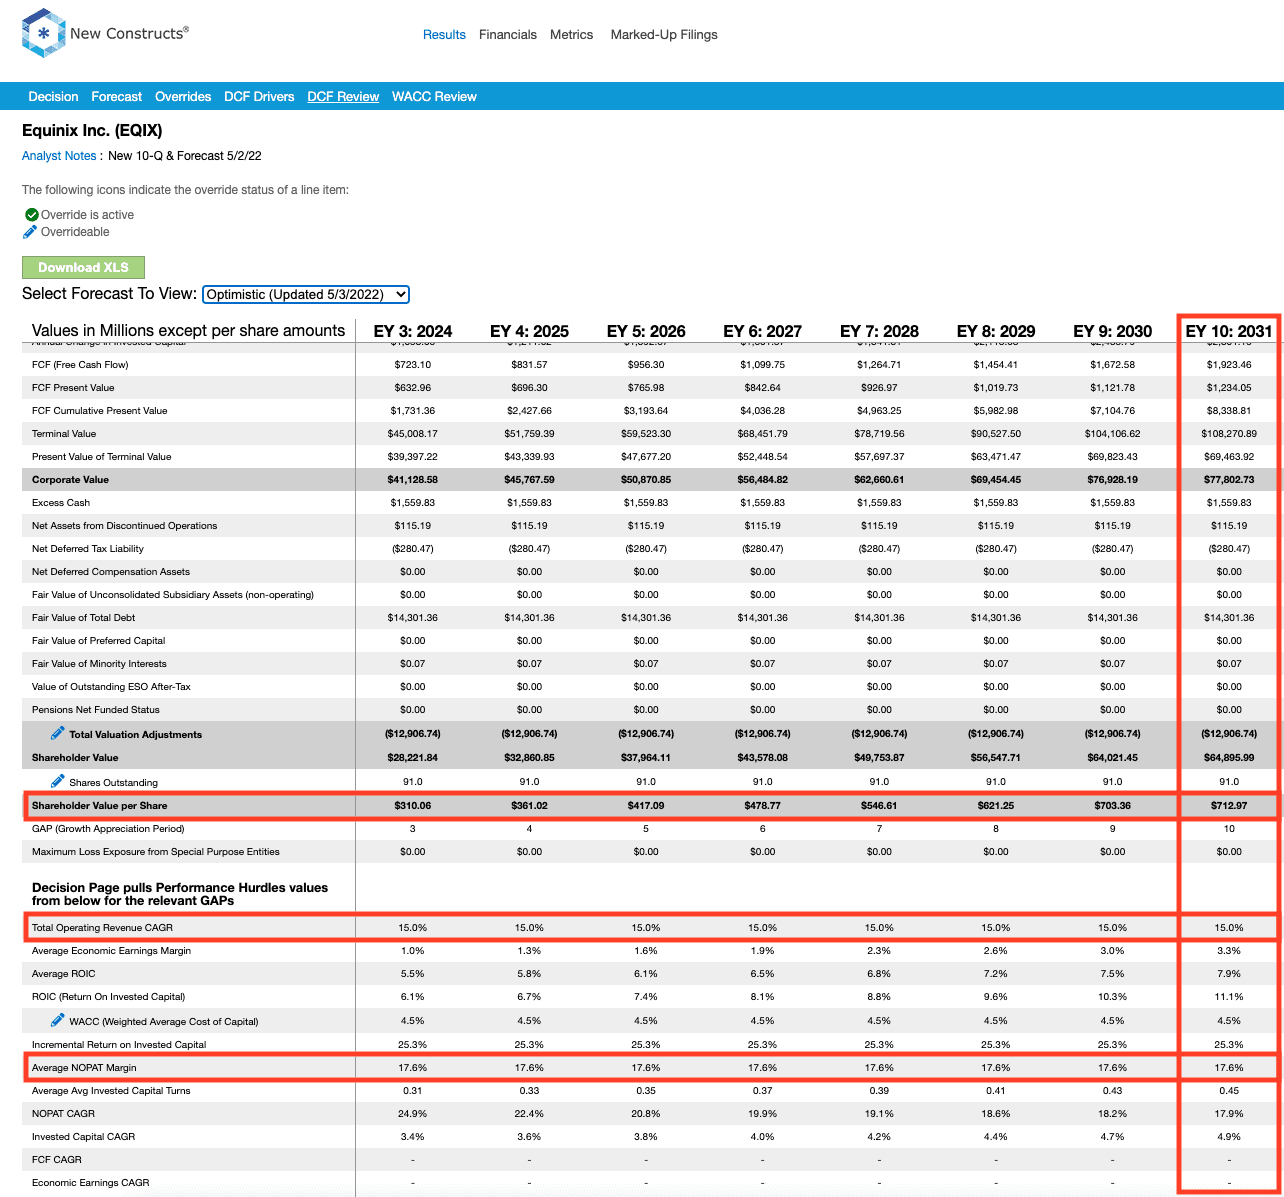This screenshot has width=1284, height=1197.
Task: Click the Shareholder Value per Share label
Action: (100, 806)
